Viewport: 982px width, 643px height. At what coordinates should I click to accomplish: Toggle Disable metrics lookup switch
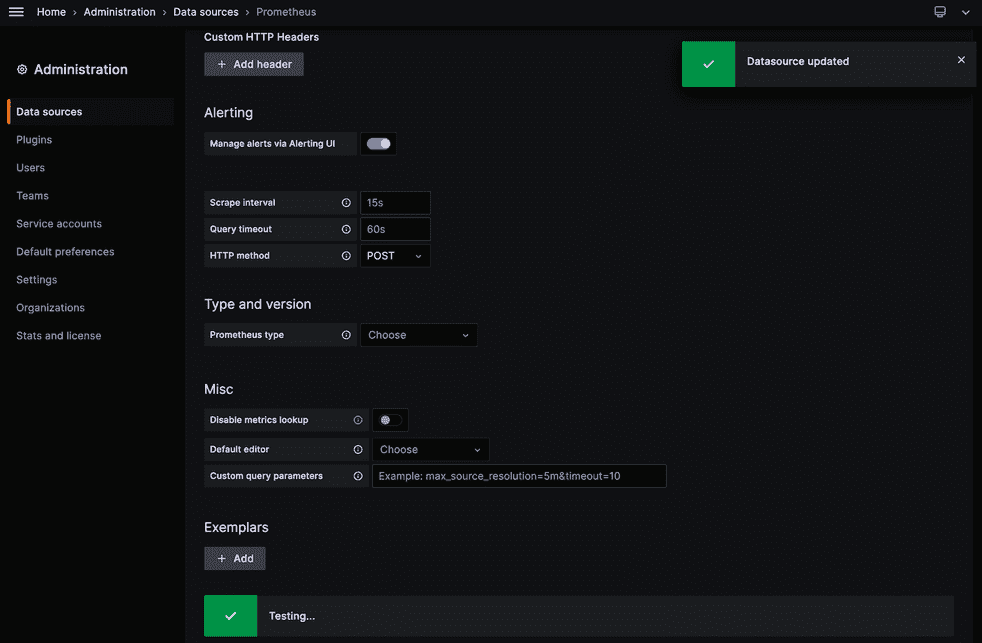[x=390, y=420]
